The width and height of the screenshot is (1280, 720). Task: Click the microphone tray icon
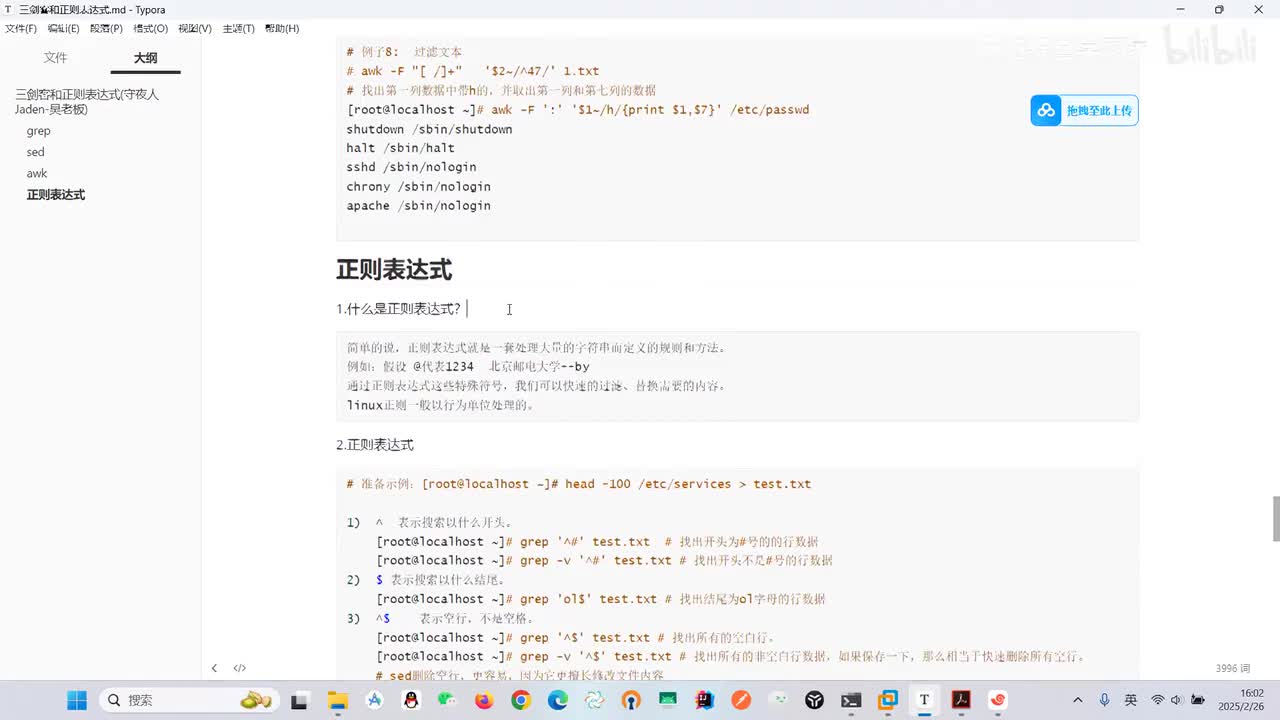(x=1104, y=700)
